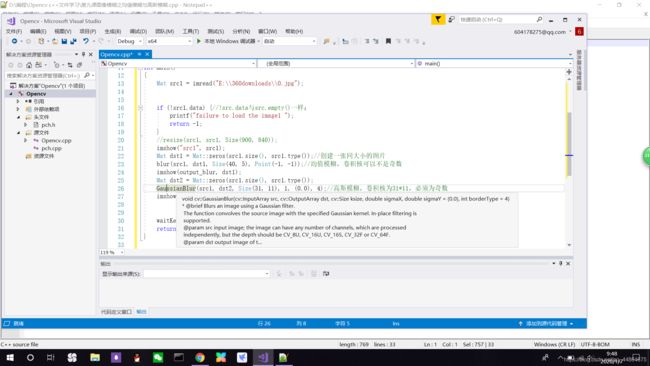Click the Undo arrow in the toolbar
The image size is (650, 366).
tap(86, 41)
